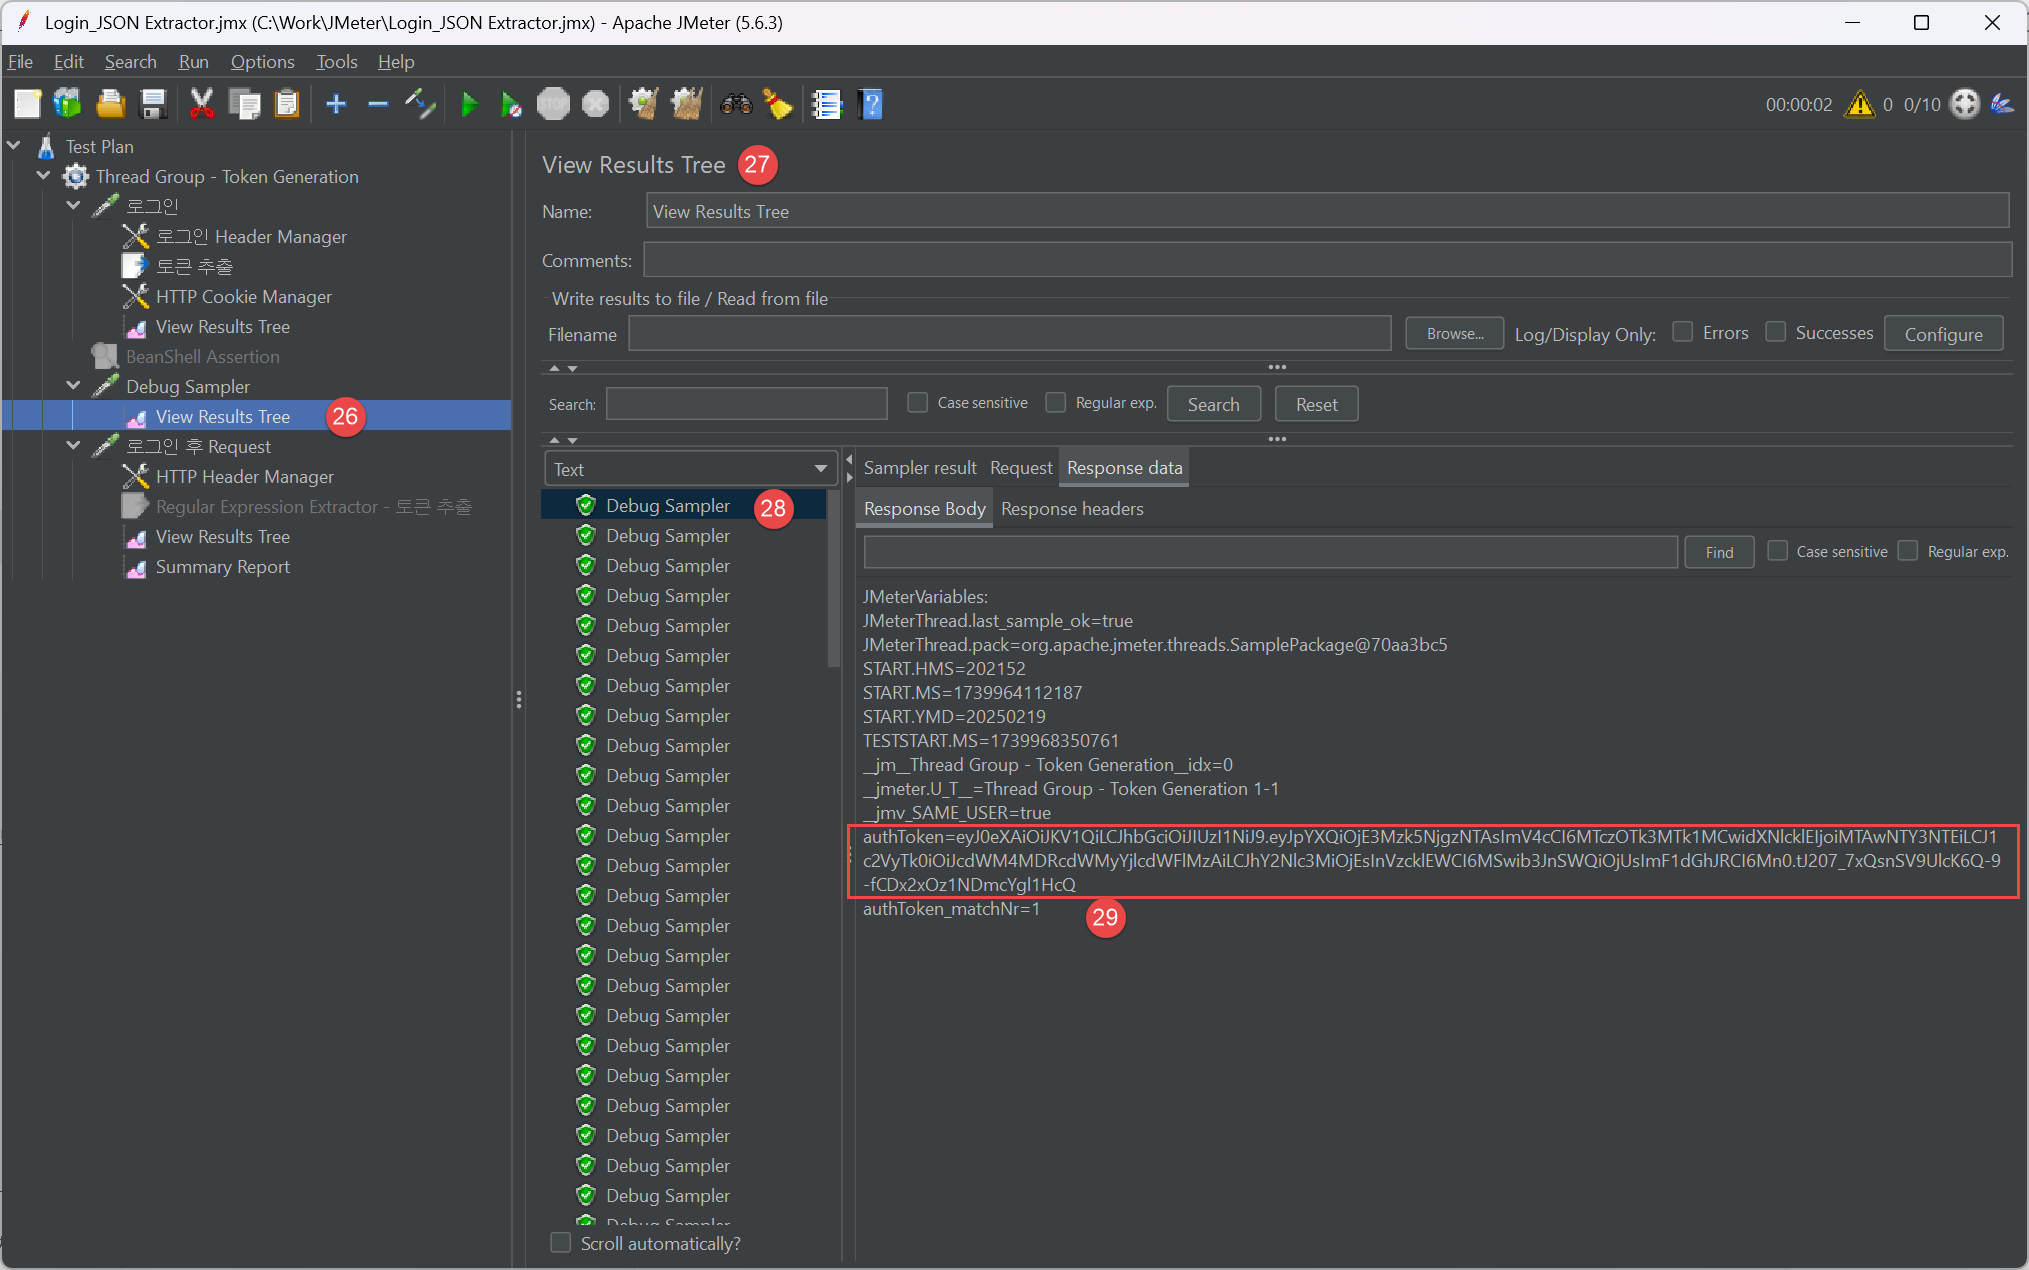Save the test plan with the floppy icon
The height and width of the screenshot is (1270, 2029).
click(x=153, y=104)
